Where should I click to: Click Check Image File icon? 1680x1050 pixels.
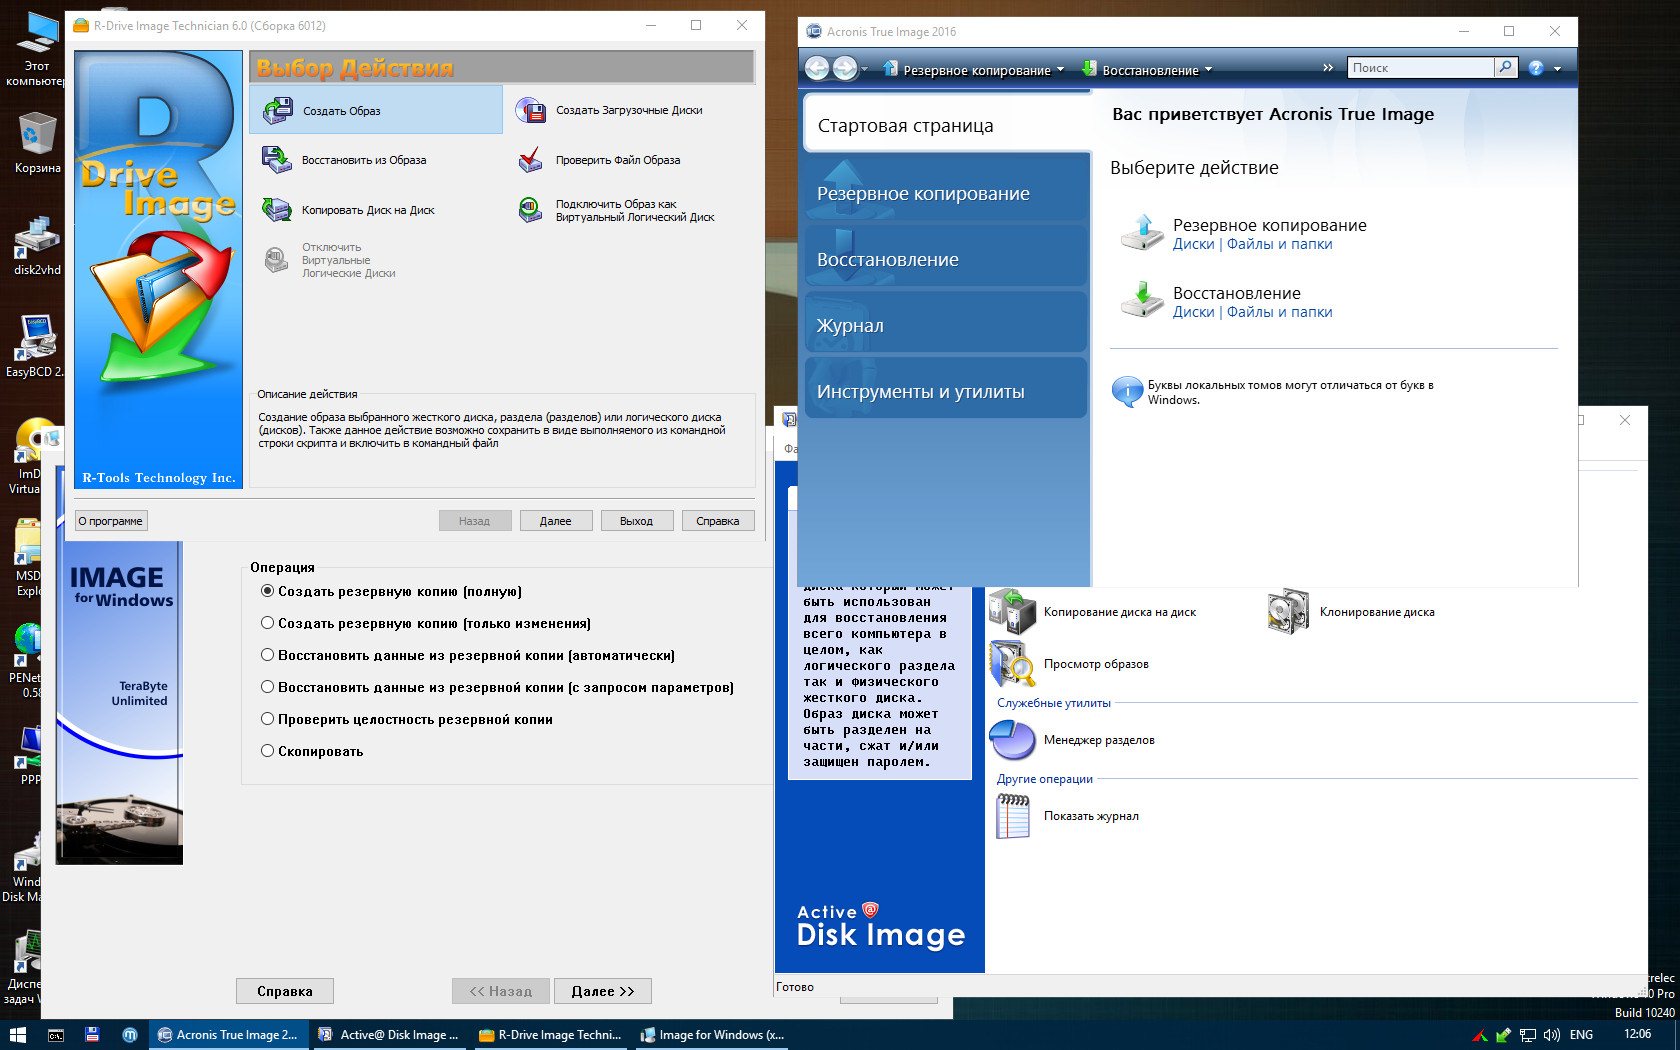coord(531,160)
